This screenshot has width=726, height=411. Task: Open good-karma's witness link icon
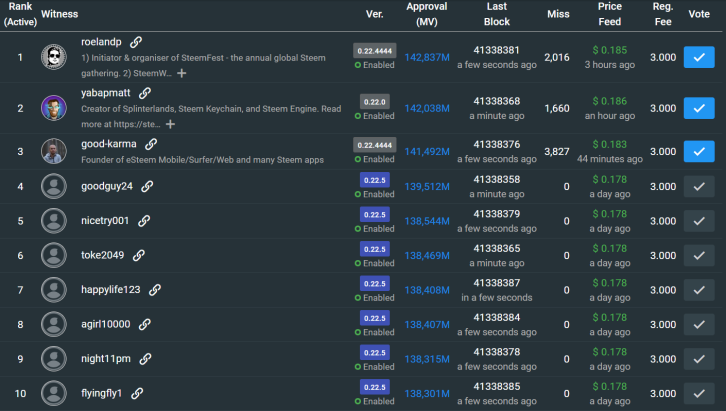point(151,144)
